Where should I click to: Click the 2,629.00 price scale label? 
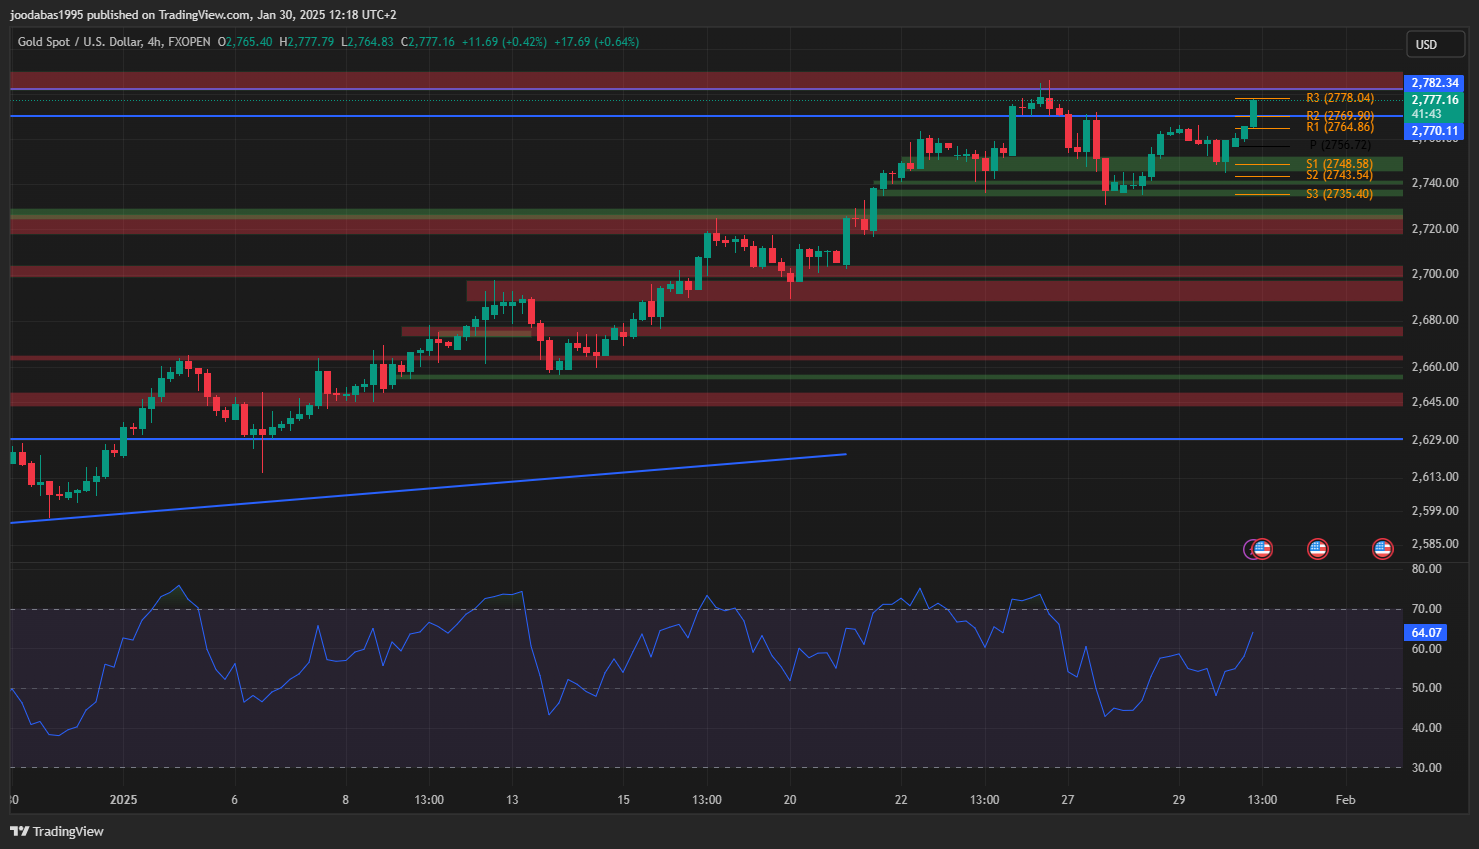point(1434,440)
